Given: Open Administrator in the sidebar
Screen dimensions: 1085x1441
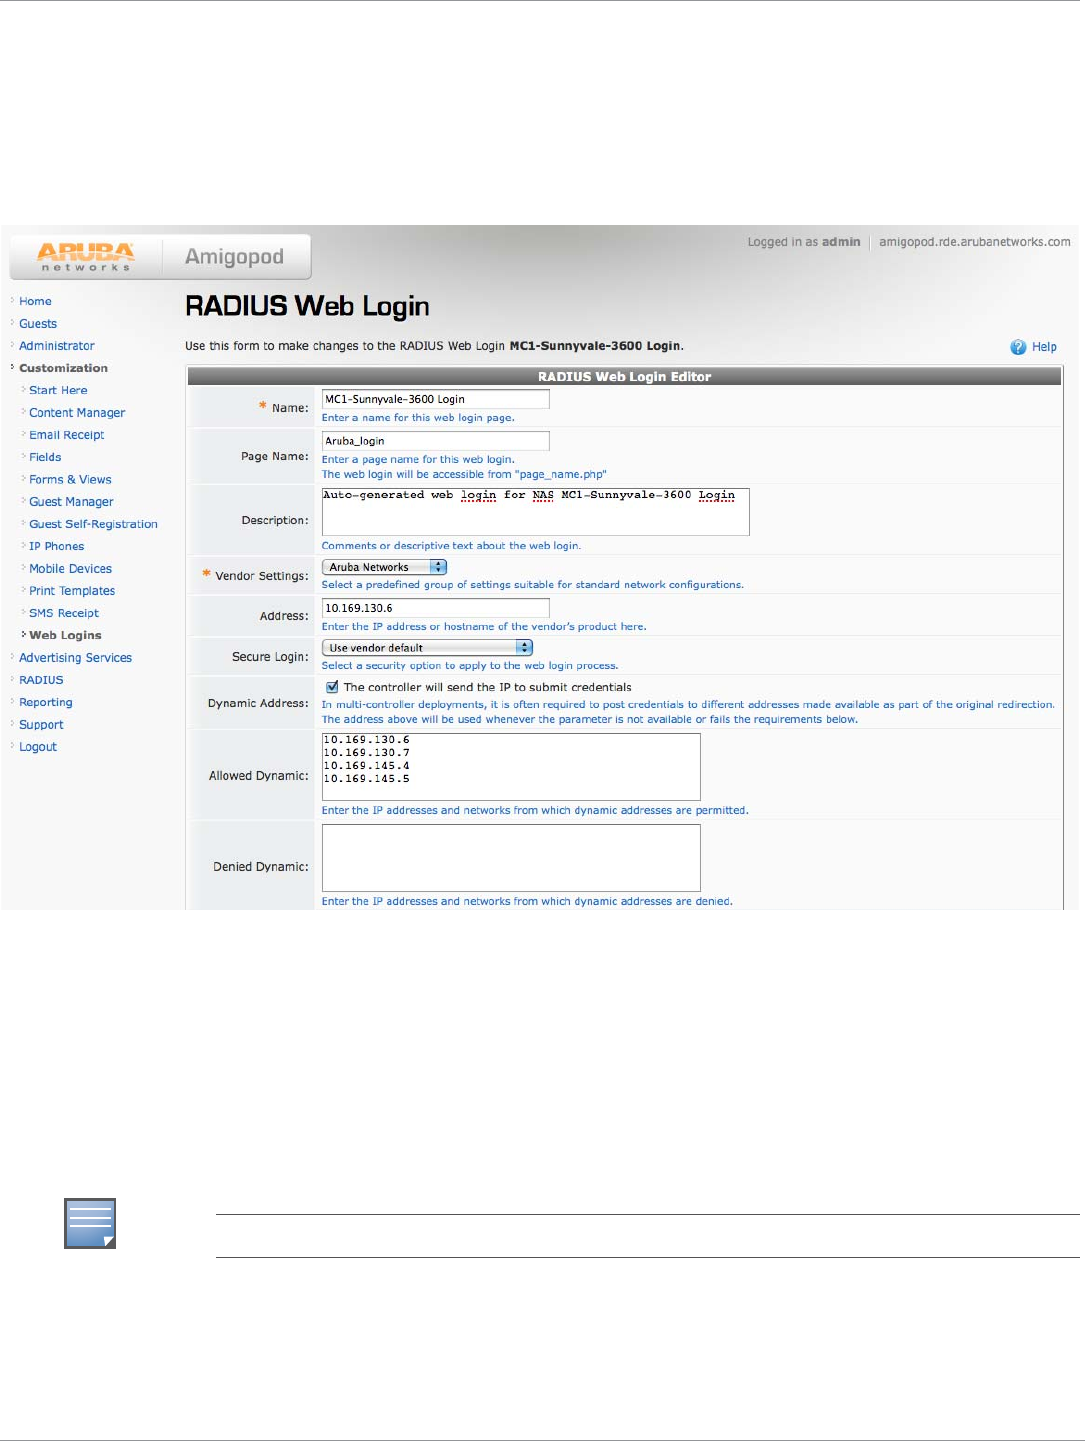Looking at the screenshot, I should [x=57, y=346].
